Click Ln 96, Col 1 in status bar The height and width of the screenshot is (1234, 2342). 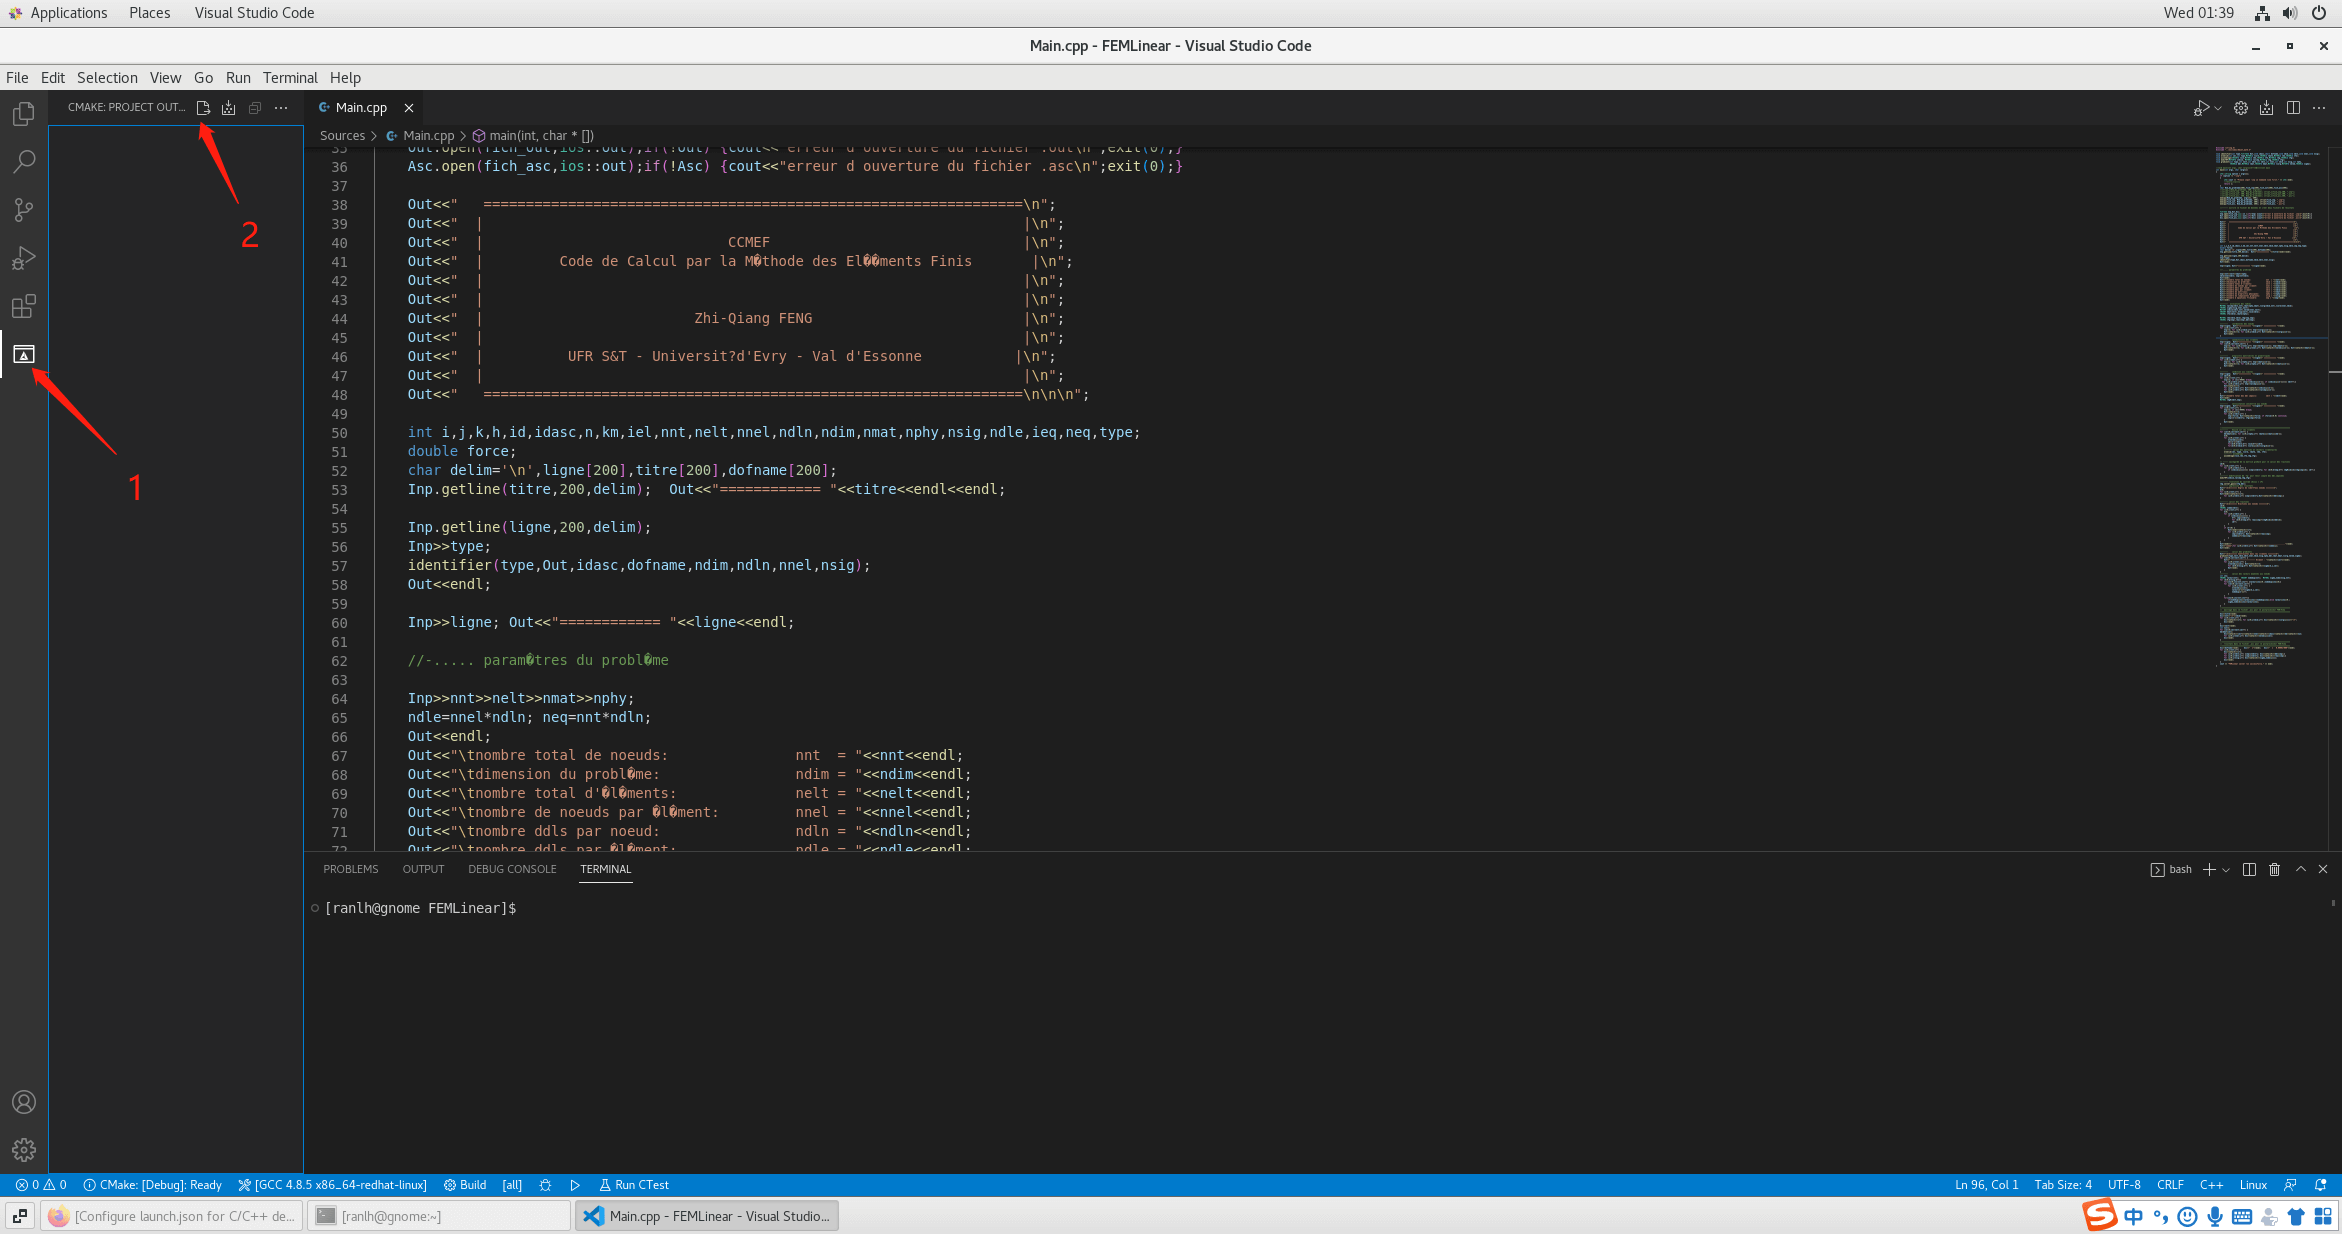1986,1185
